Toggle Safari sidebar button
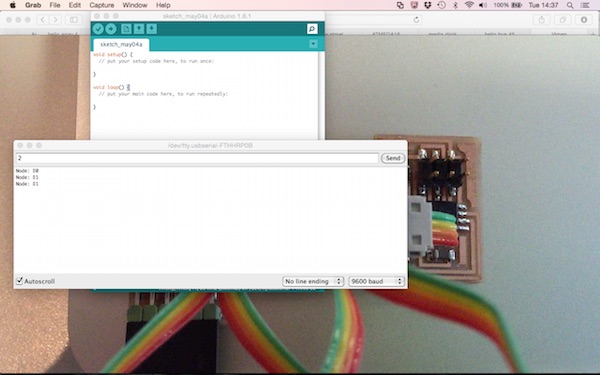600x375 pixels. tap(74, 20)
